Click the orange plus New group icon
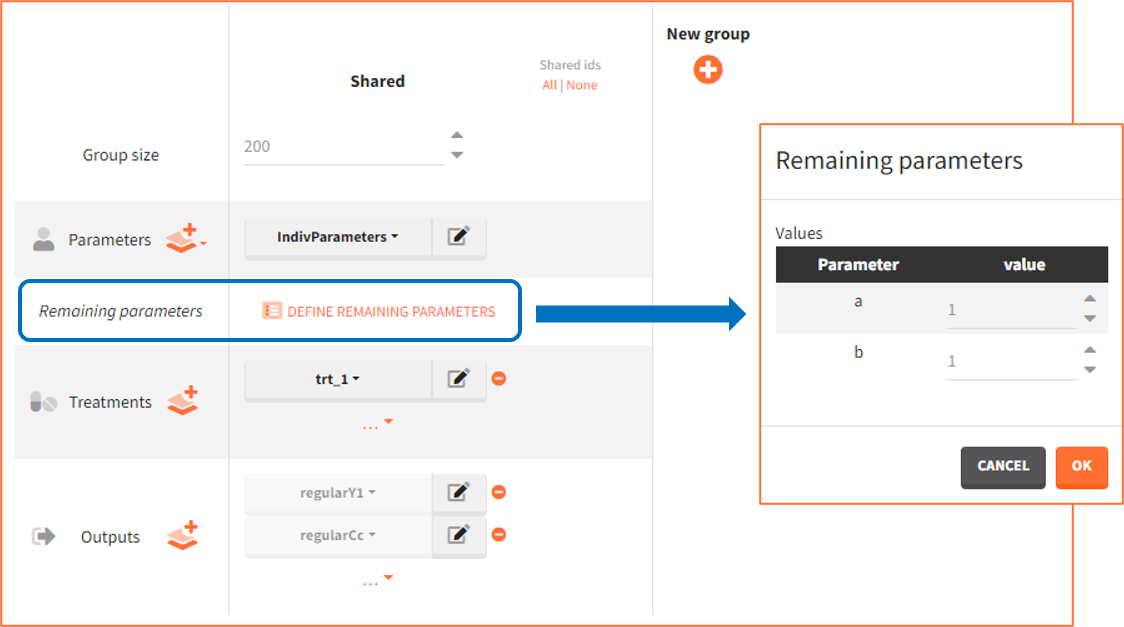This screenshot has height=627, width=1124. 708,70
